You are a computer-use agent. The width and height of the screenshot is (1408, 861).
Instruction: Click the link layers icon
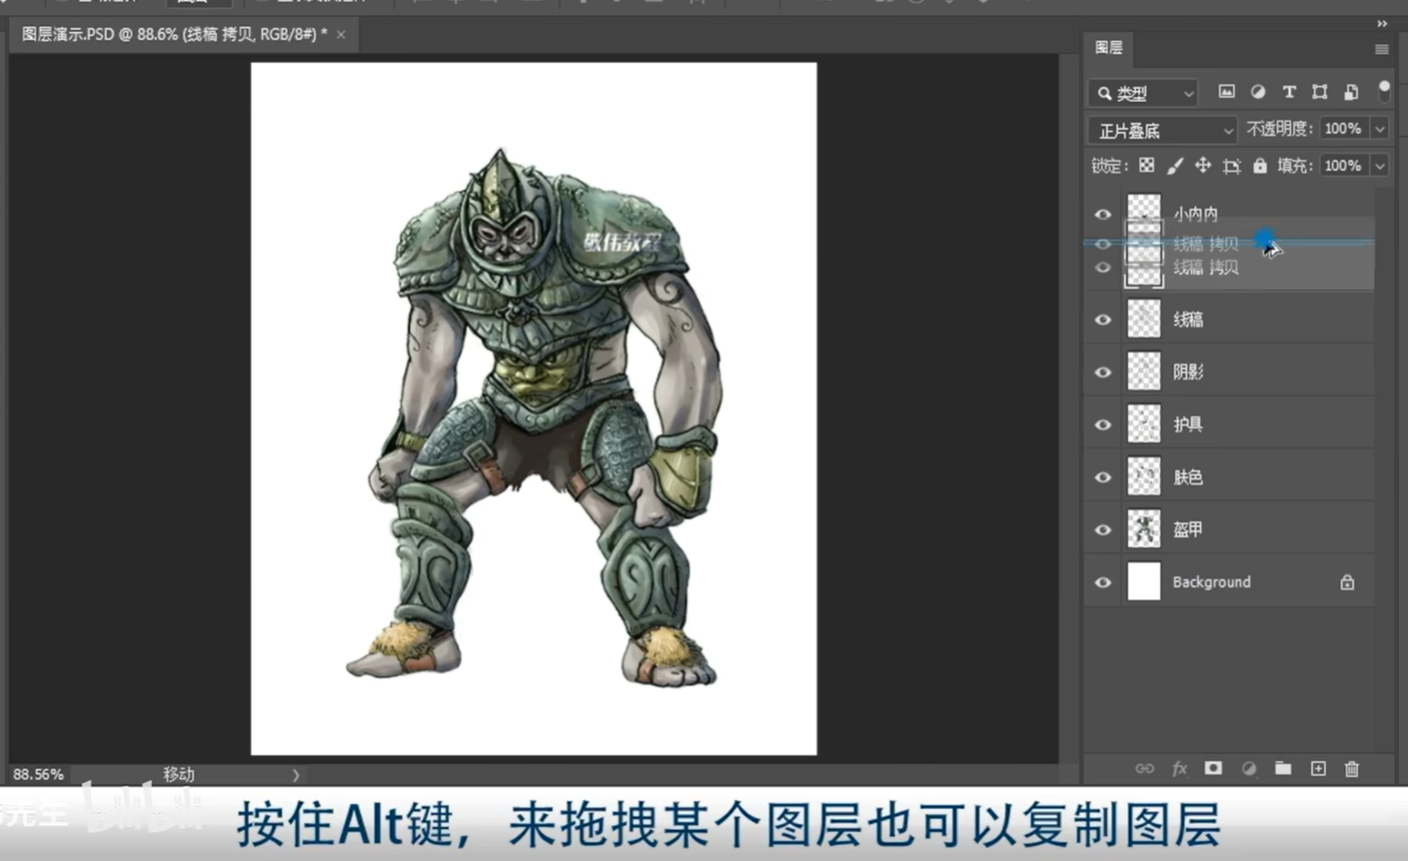(x=1145, y=768)
